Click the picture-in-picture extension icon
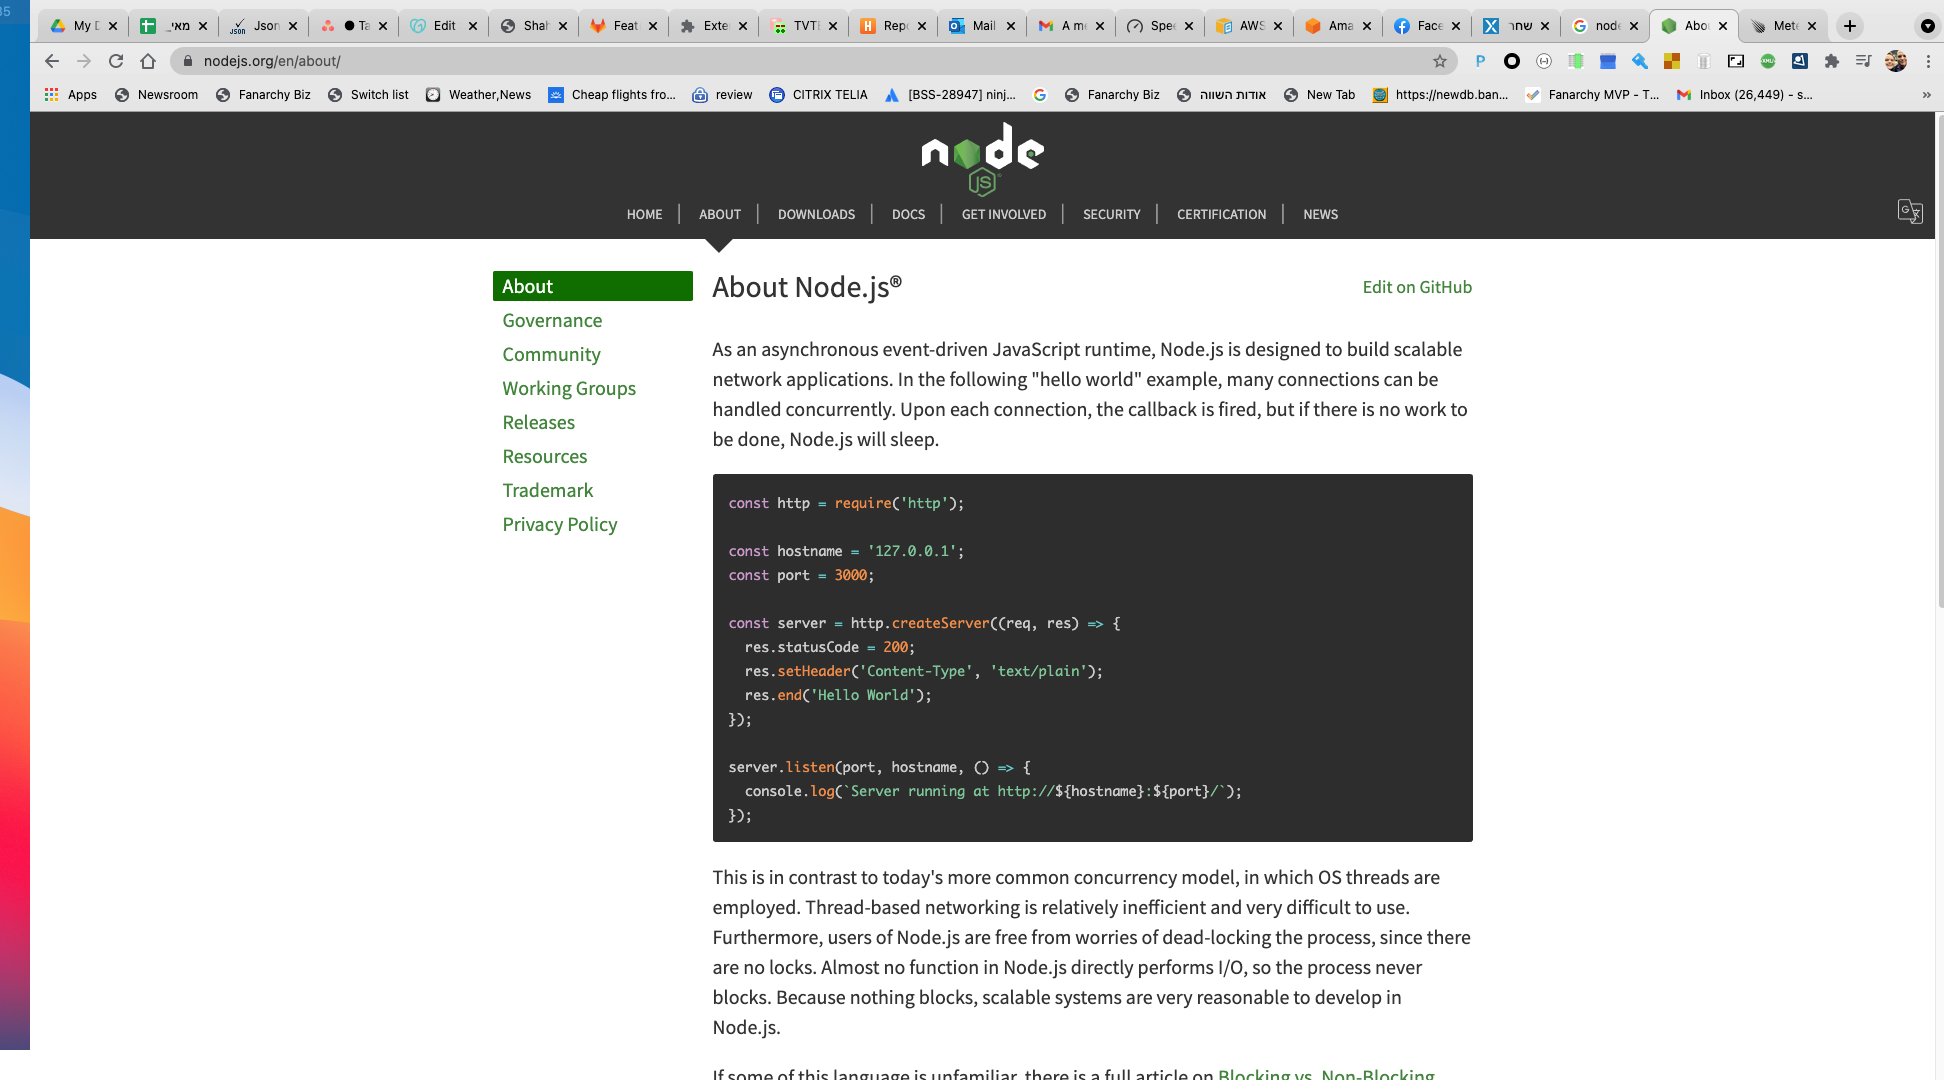The width and height of the screenshot is (1944, 1080). [x=1736, y=61]
